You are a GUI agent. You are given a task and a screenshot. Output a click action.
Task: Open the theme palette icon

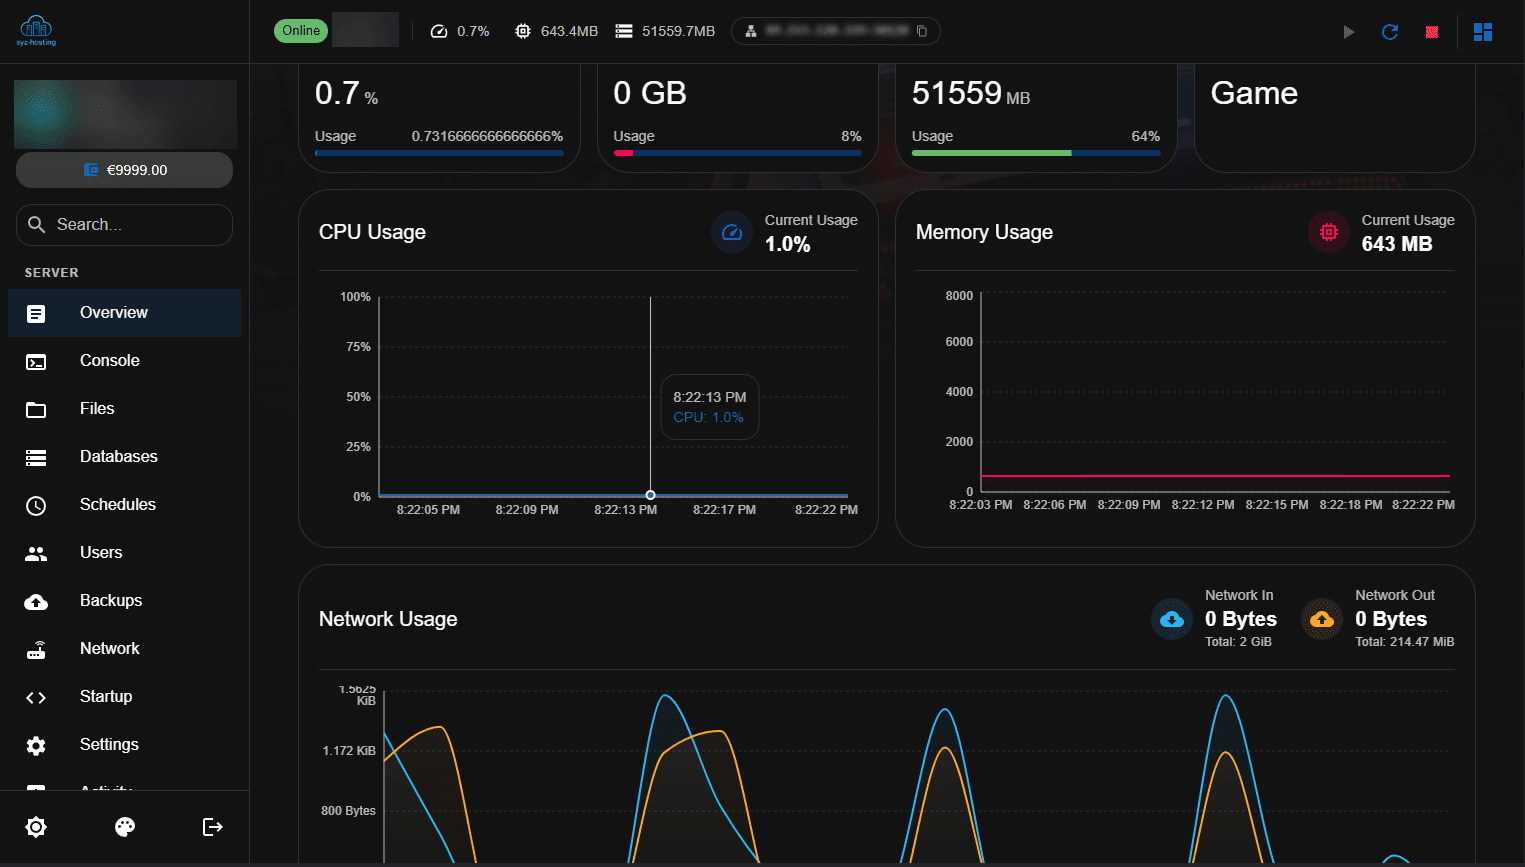point(125,827)
